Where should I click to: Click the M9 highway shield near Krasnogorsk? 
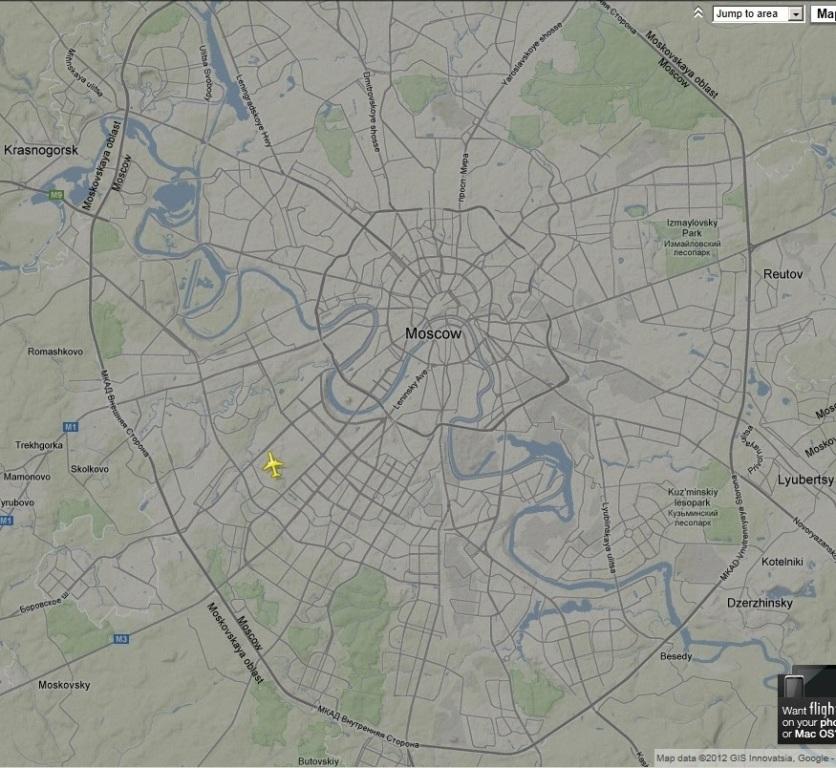[x=57, y=195]
